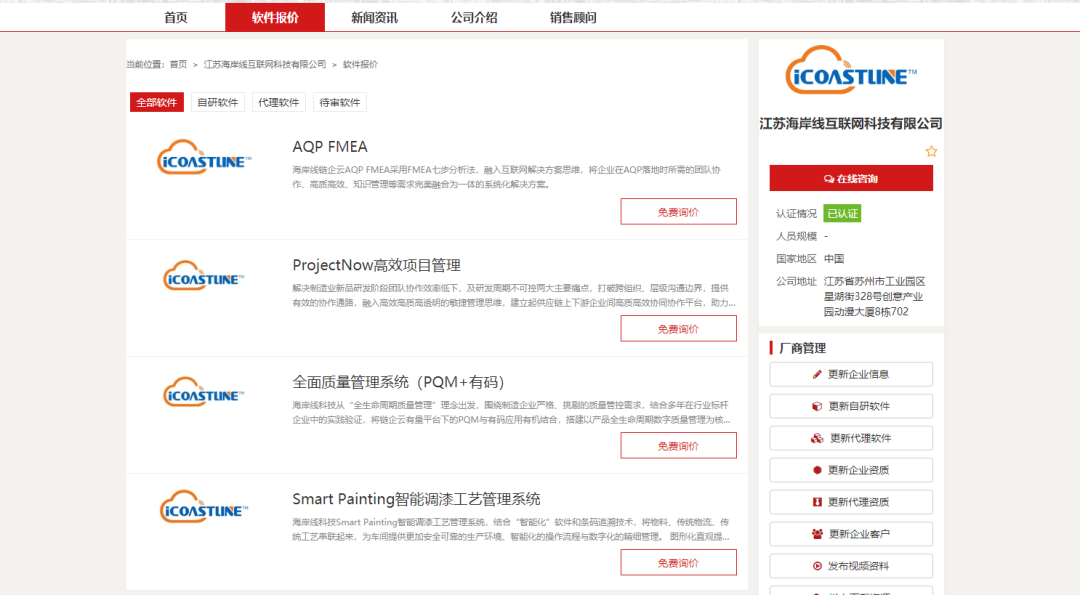Click 更新企业客户 button

(x=851, y=534)
